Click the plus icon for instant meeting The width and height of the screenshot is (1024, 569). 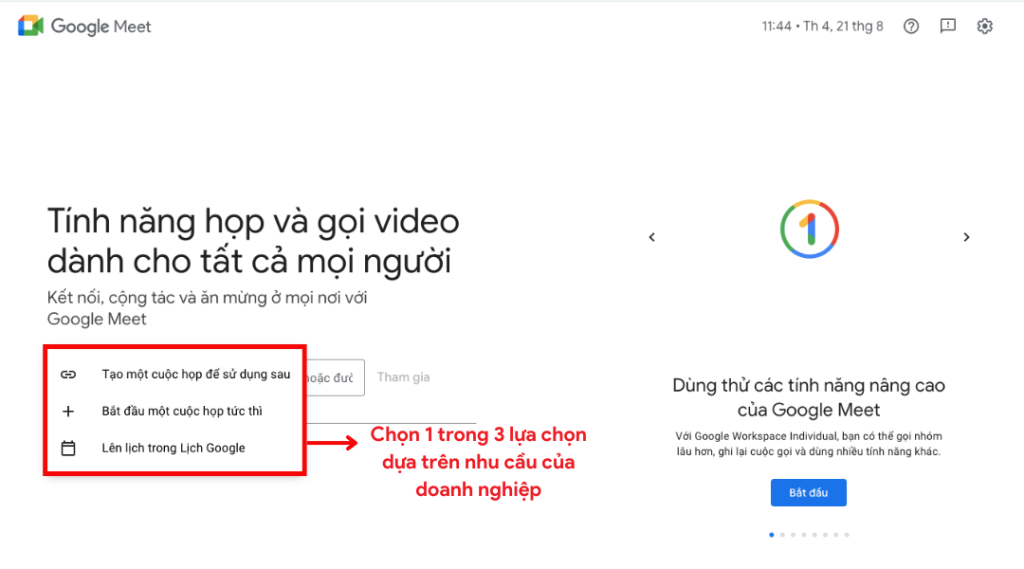[68, 411]
